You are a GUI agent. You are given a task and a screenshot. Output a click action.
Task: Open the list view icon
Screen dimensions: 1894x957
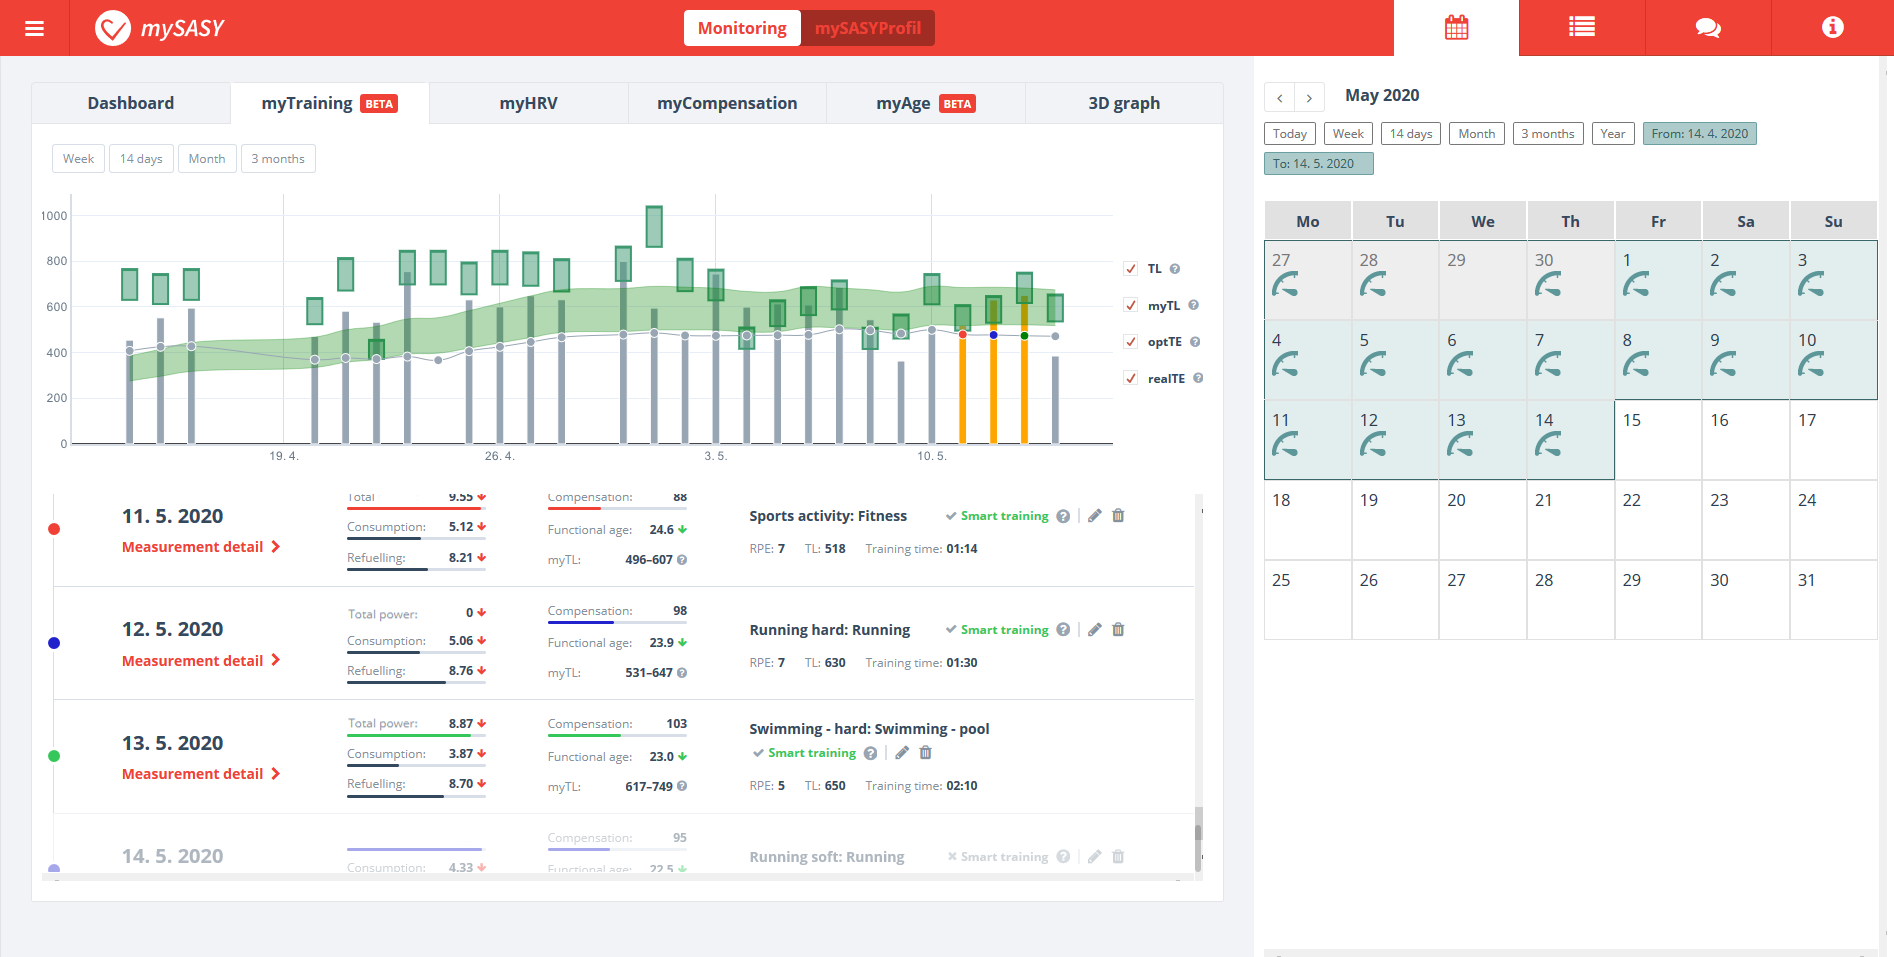click(x=1581, y=28)
